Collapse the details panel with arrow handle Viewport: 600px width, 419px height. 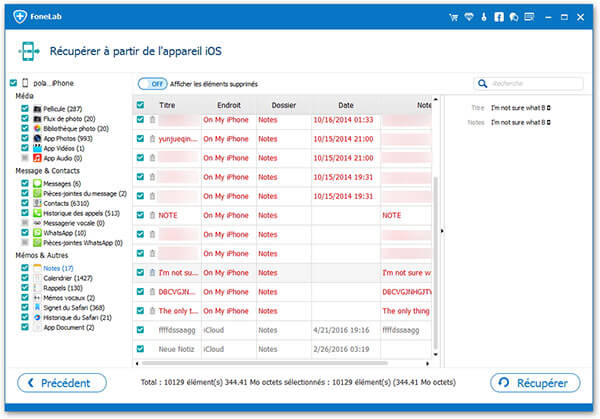[x=443, y=232]
